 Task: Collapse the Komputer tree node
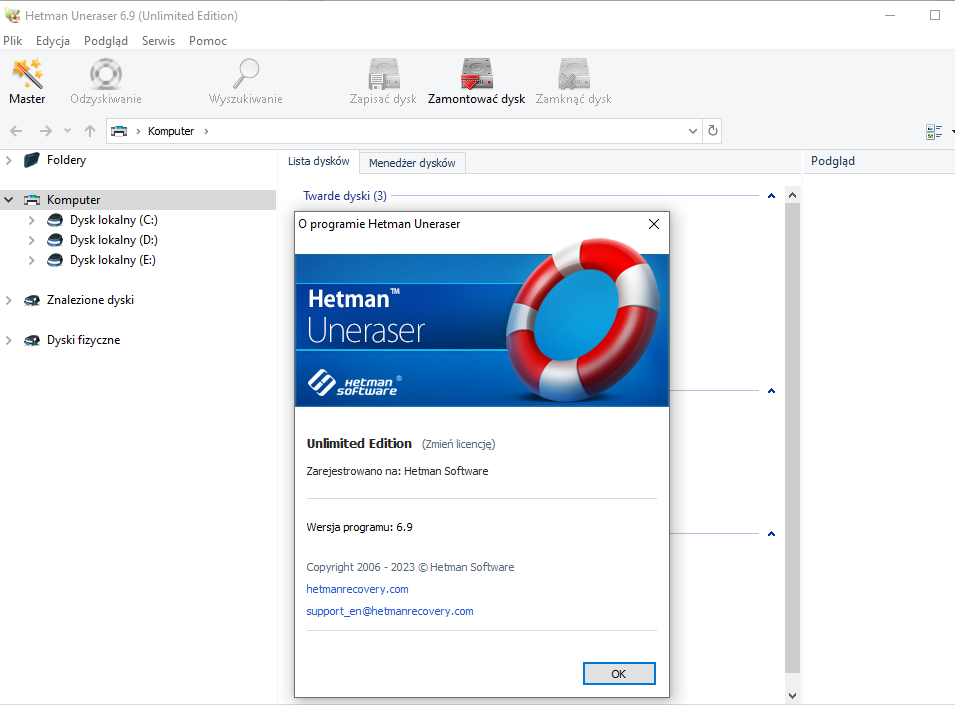(x=9, y=200)
